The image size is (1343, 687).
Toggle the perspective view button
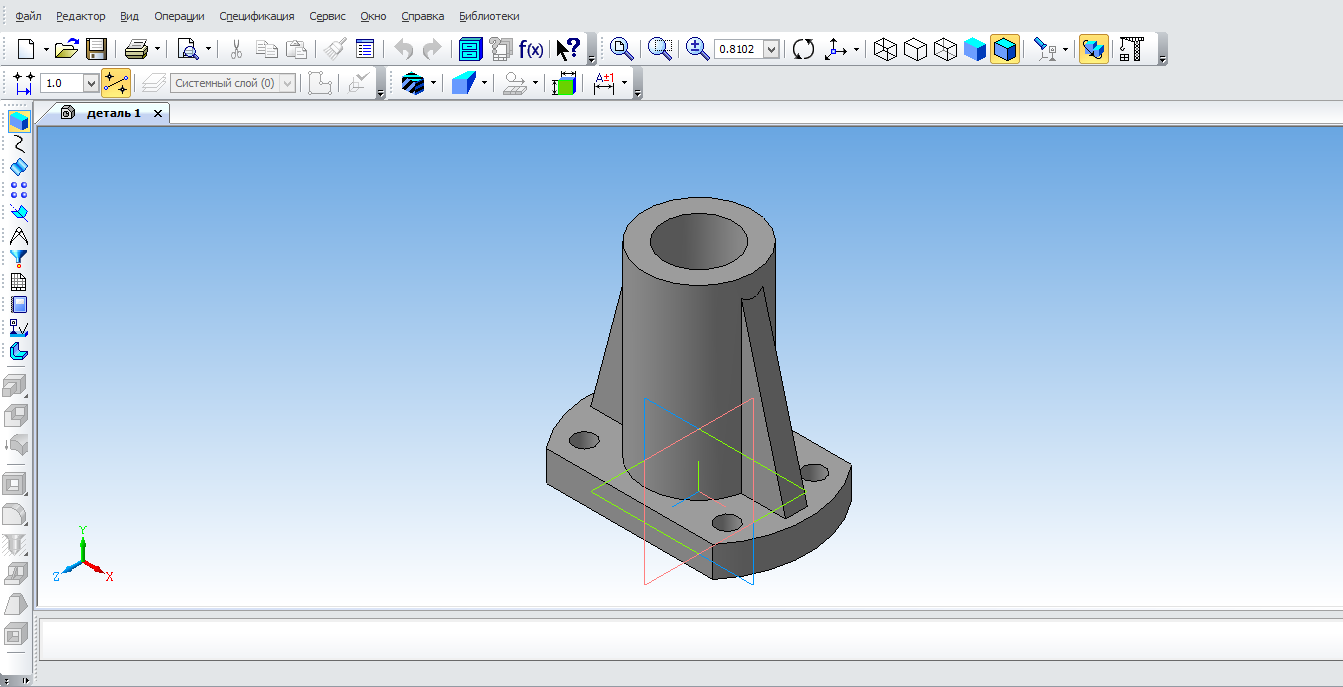click(x=1094, y=49)
